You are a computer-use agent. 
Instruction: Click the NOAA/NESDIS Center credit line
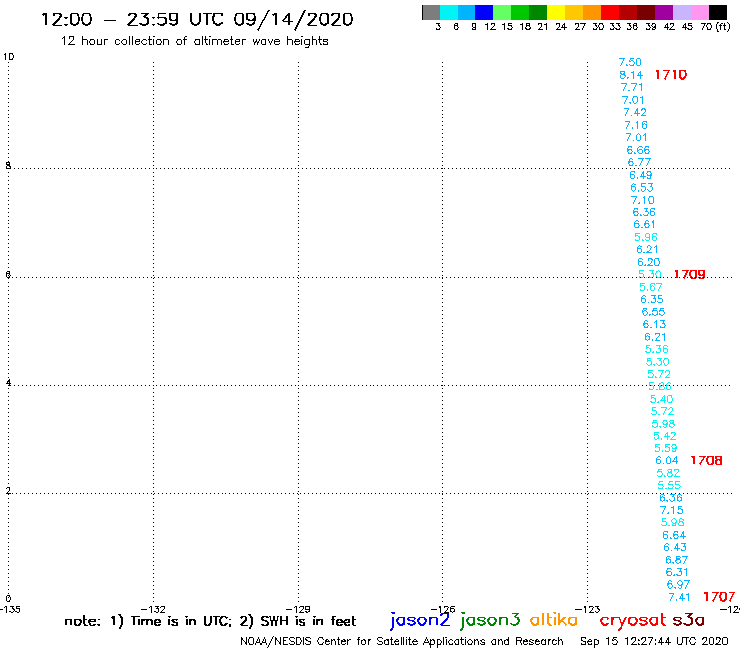(402, 642)
